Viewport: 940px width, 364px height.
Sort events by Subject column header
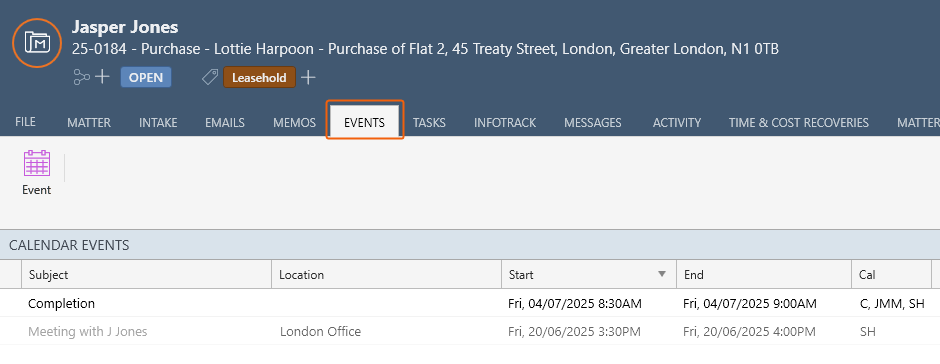(x=146, y=275)
